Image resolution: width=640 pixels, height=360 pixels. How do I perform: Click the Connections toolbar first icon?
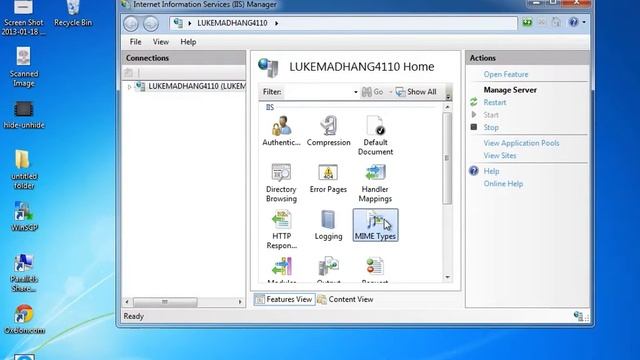129,73
